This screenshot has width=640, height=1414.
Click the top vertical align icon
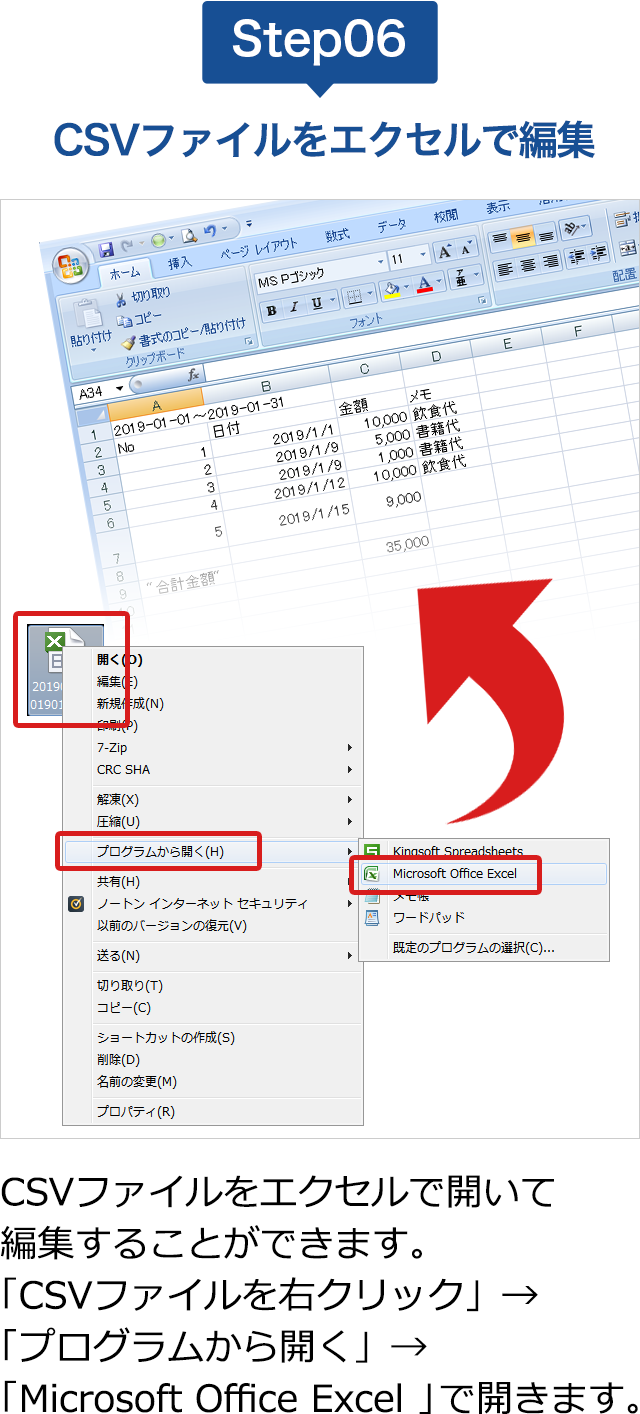pos(499,238)
